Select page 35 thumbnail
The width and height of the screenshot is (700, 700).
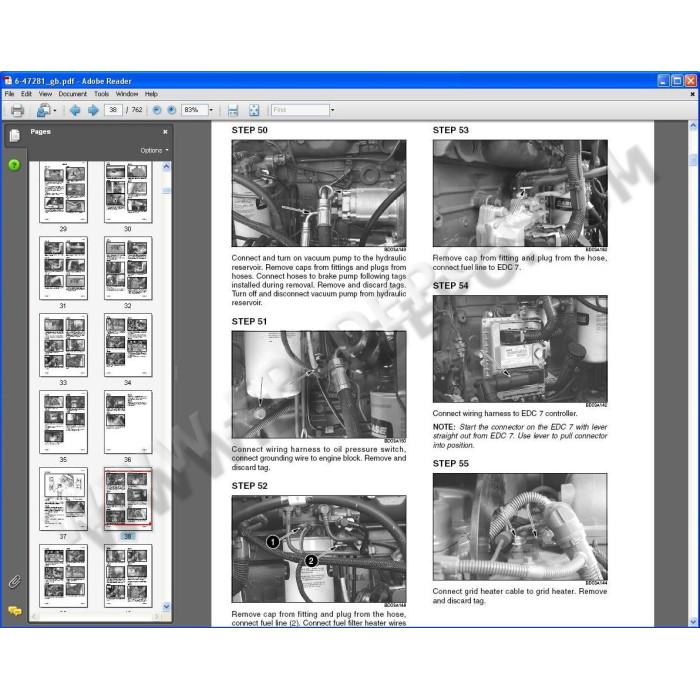(63, 422)
